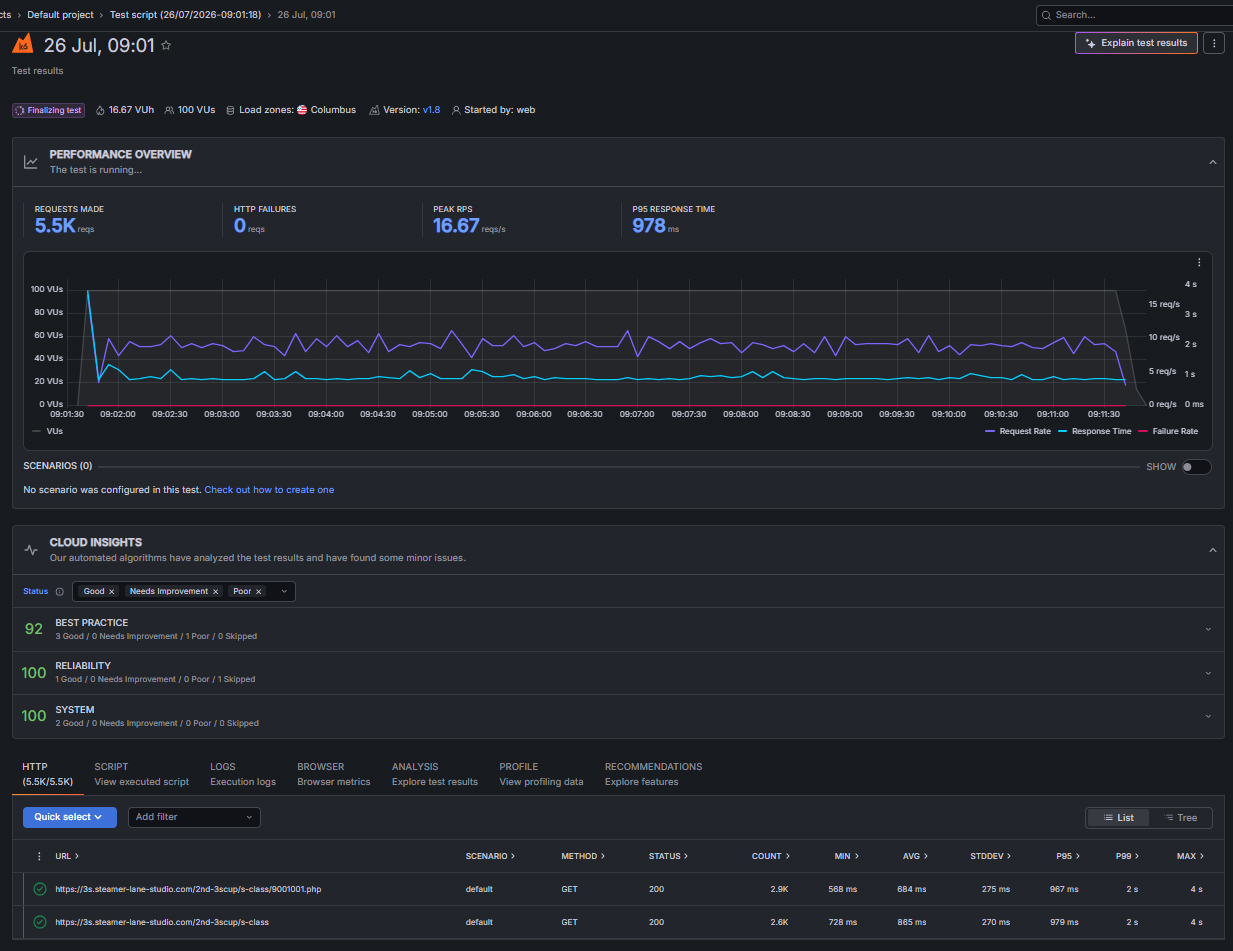This screenshot has width=1233, height=951.
Task: Collapse the Performance Overview panel
Action: click(x=1212, y=162)
